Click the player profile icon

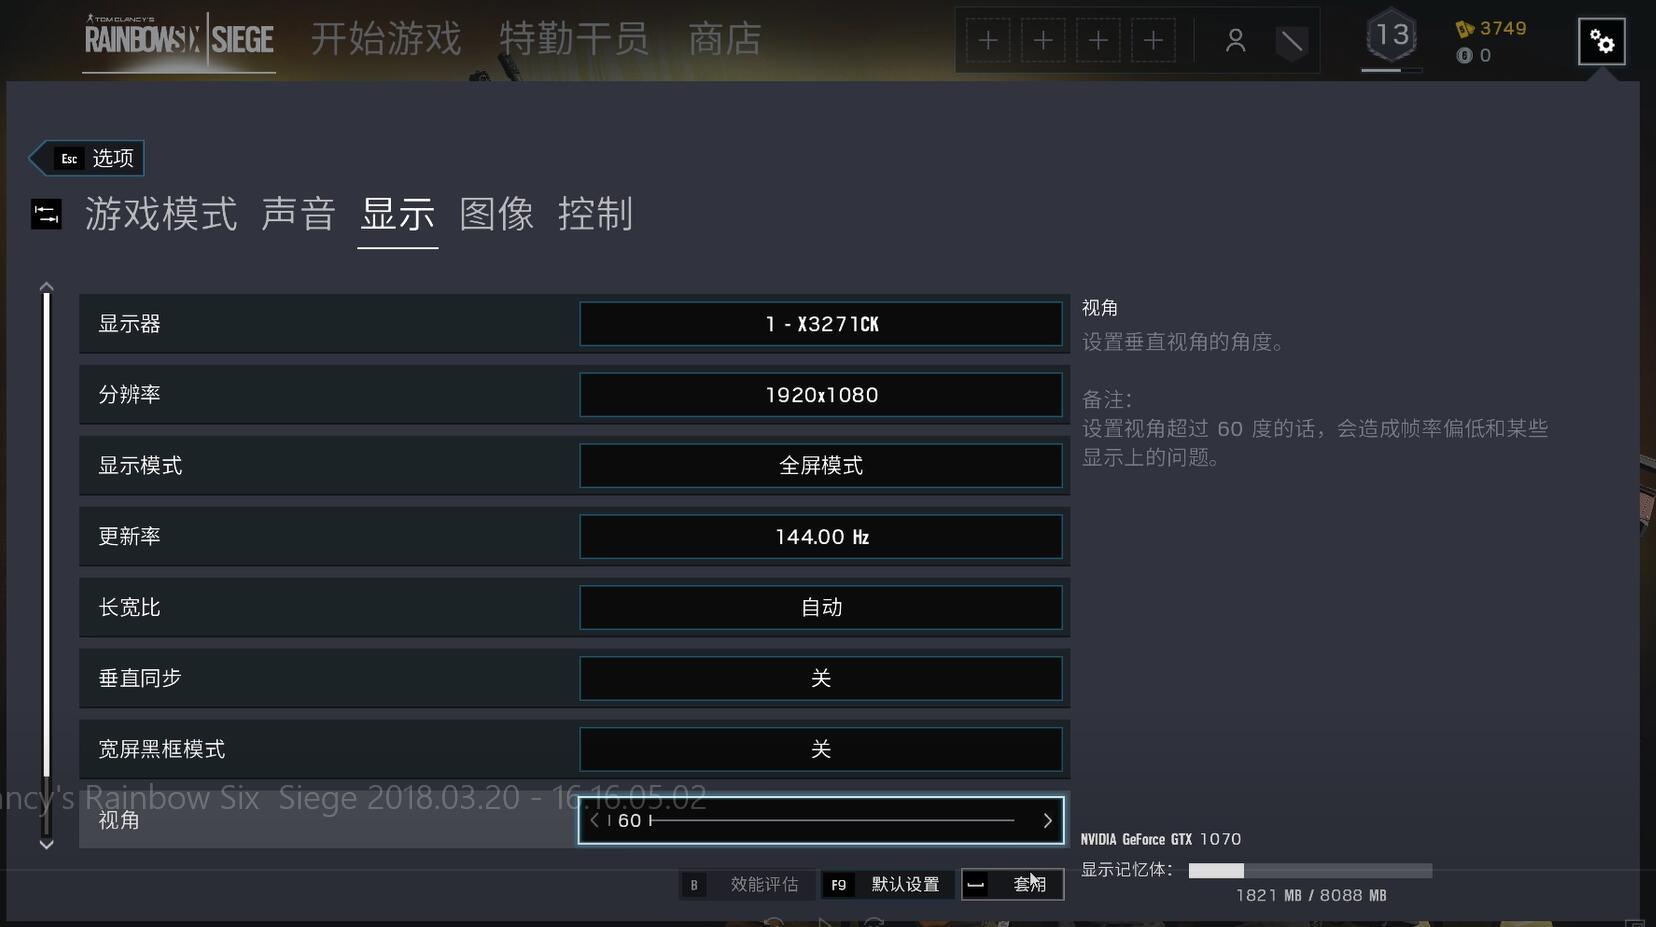coord(1236,41)
